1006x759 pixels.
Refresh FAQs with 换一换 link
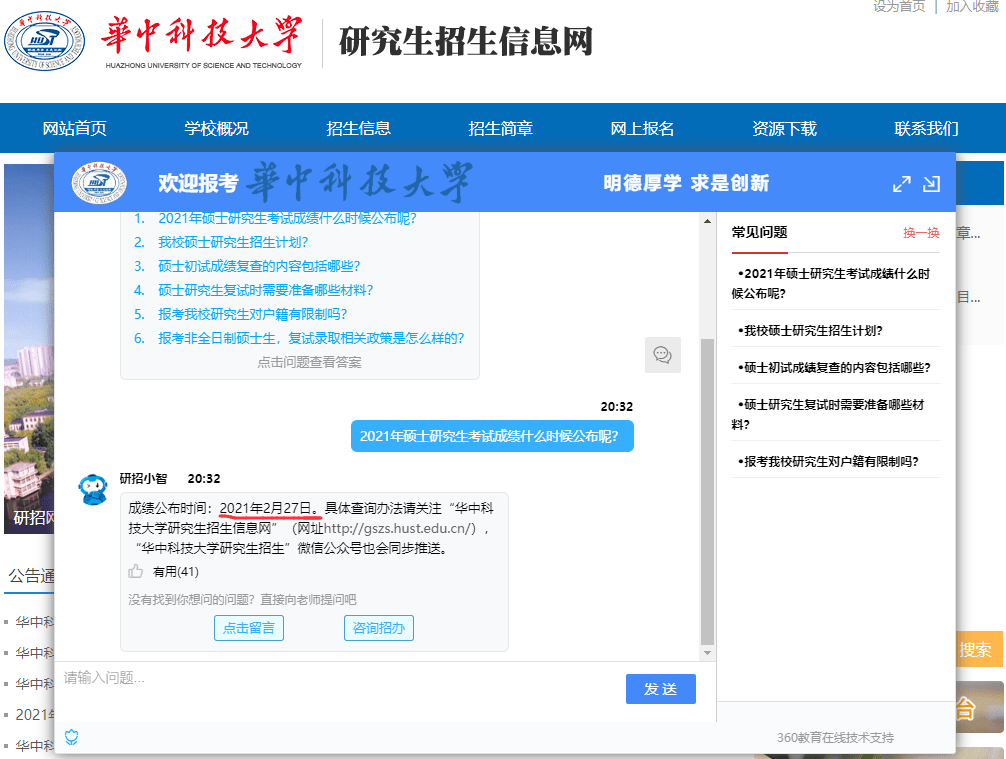pyautogui.click(x=921, y=232)
